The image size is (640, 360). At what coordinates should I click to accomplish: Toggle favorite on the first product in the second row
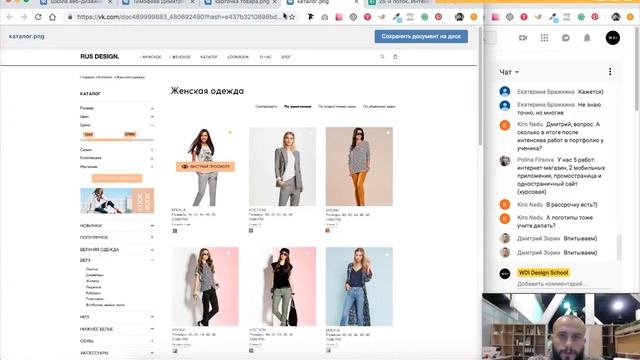[x=229, y=253]
